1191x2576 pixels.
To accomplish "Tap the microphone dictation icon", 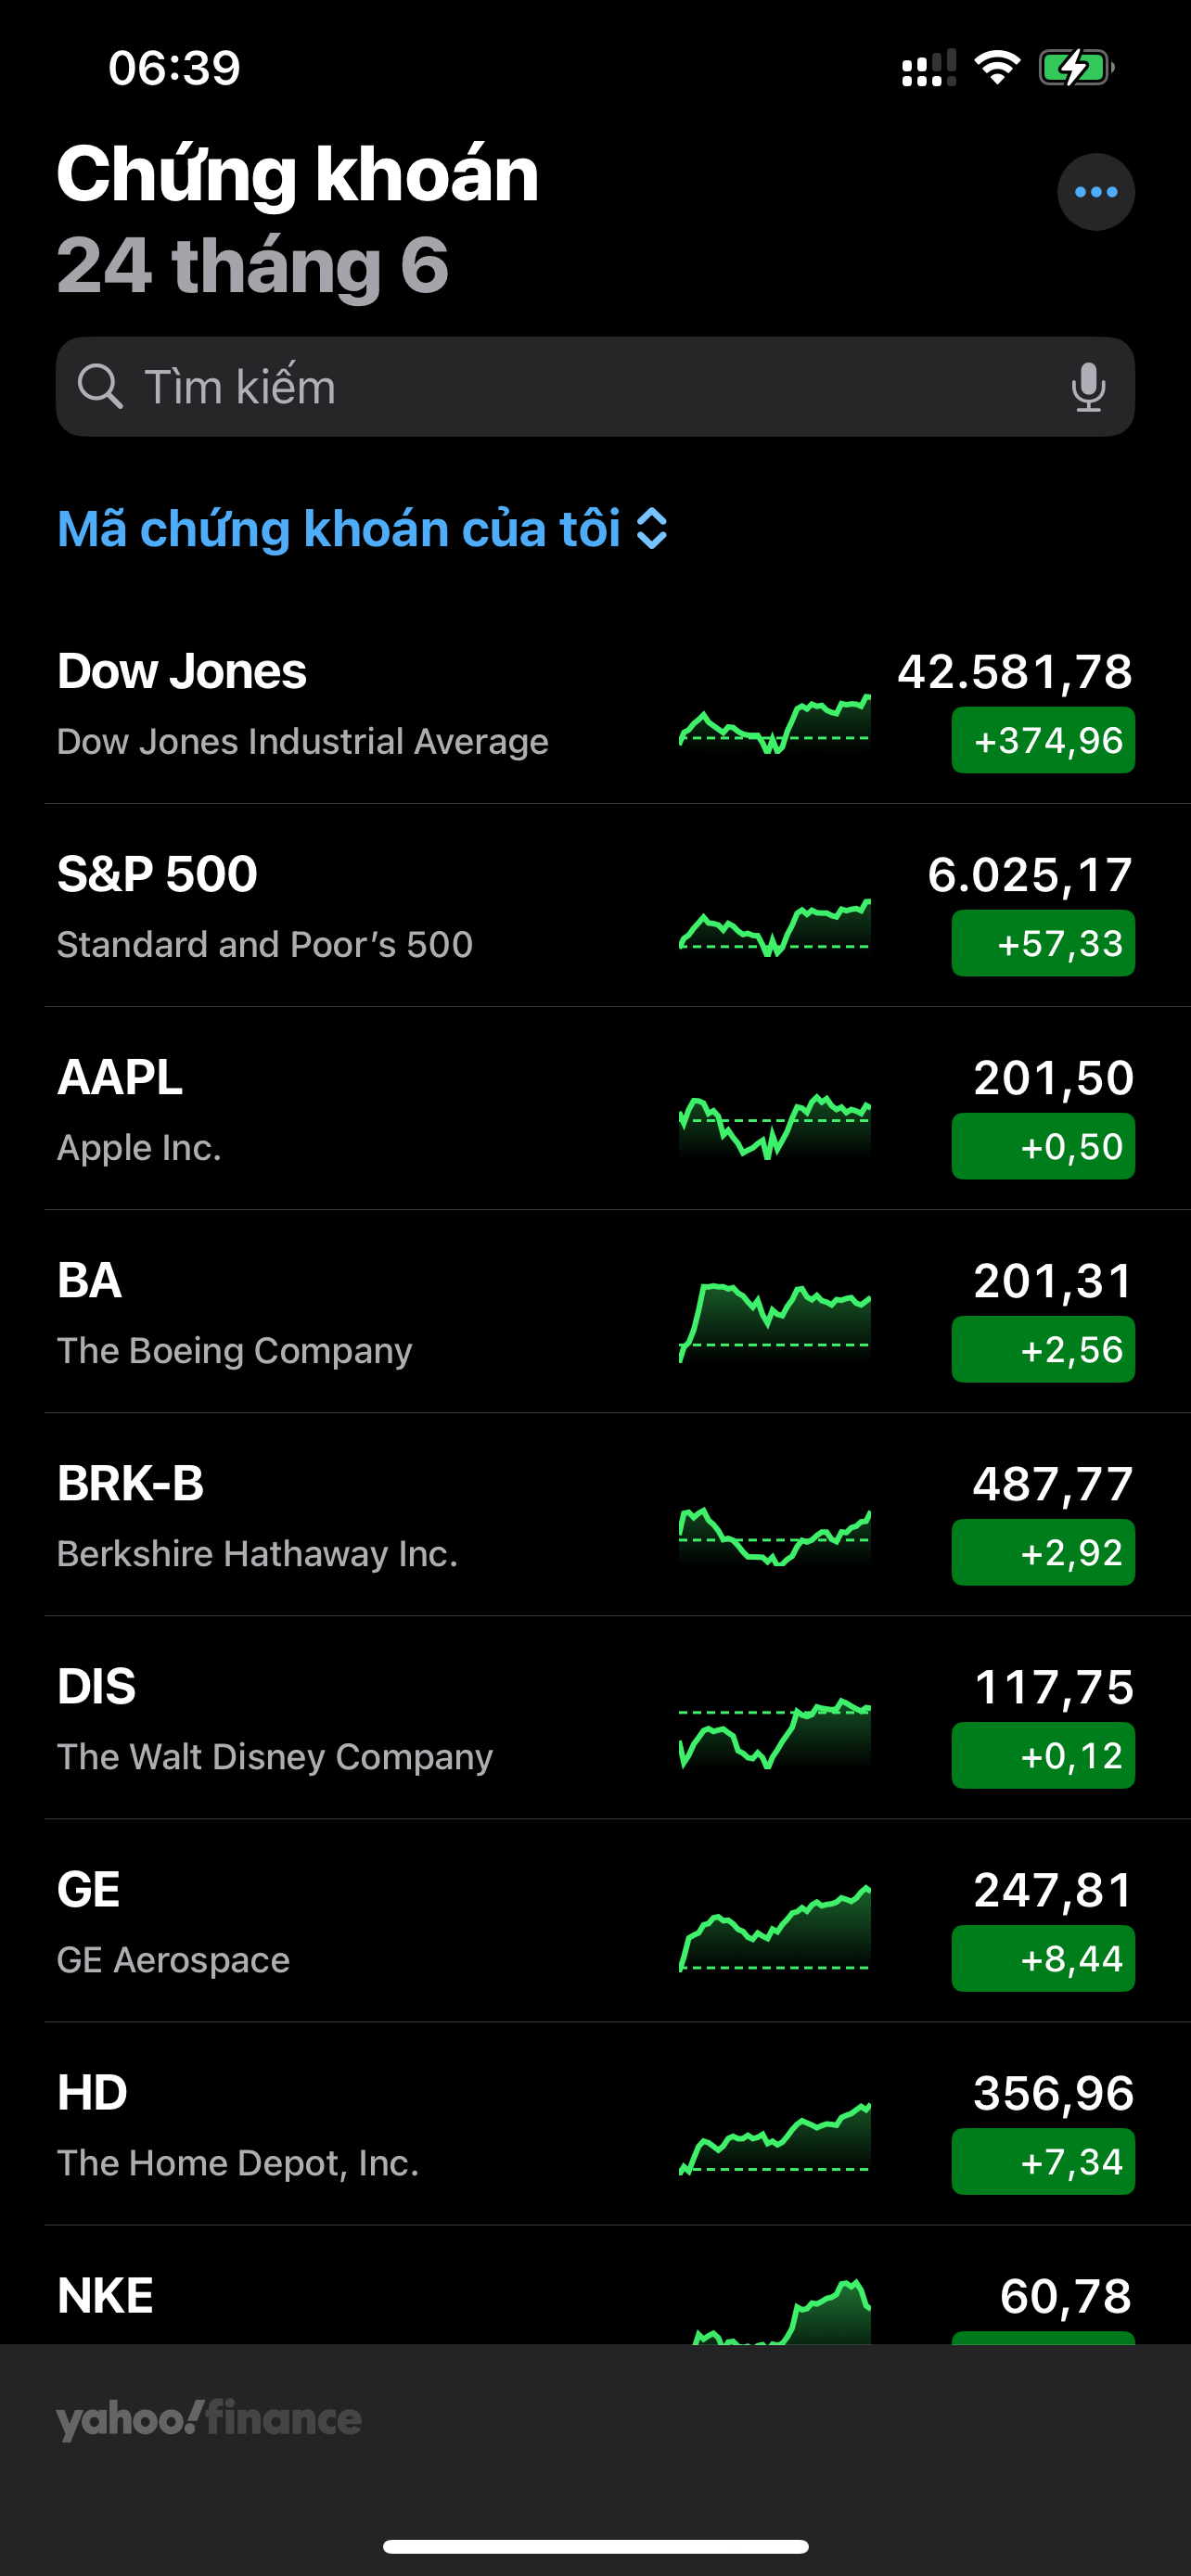I will click(x=1088, y=387).
